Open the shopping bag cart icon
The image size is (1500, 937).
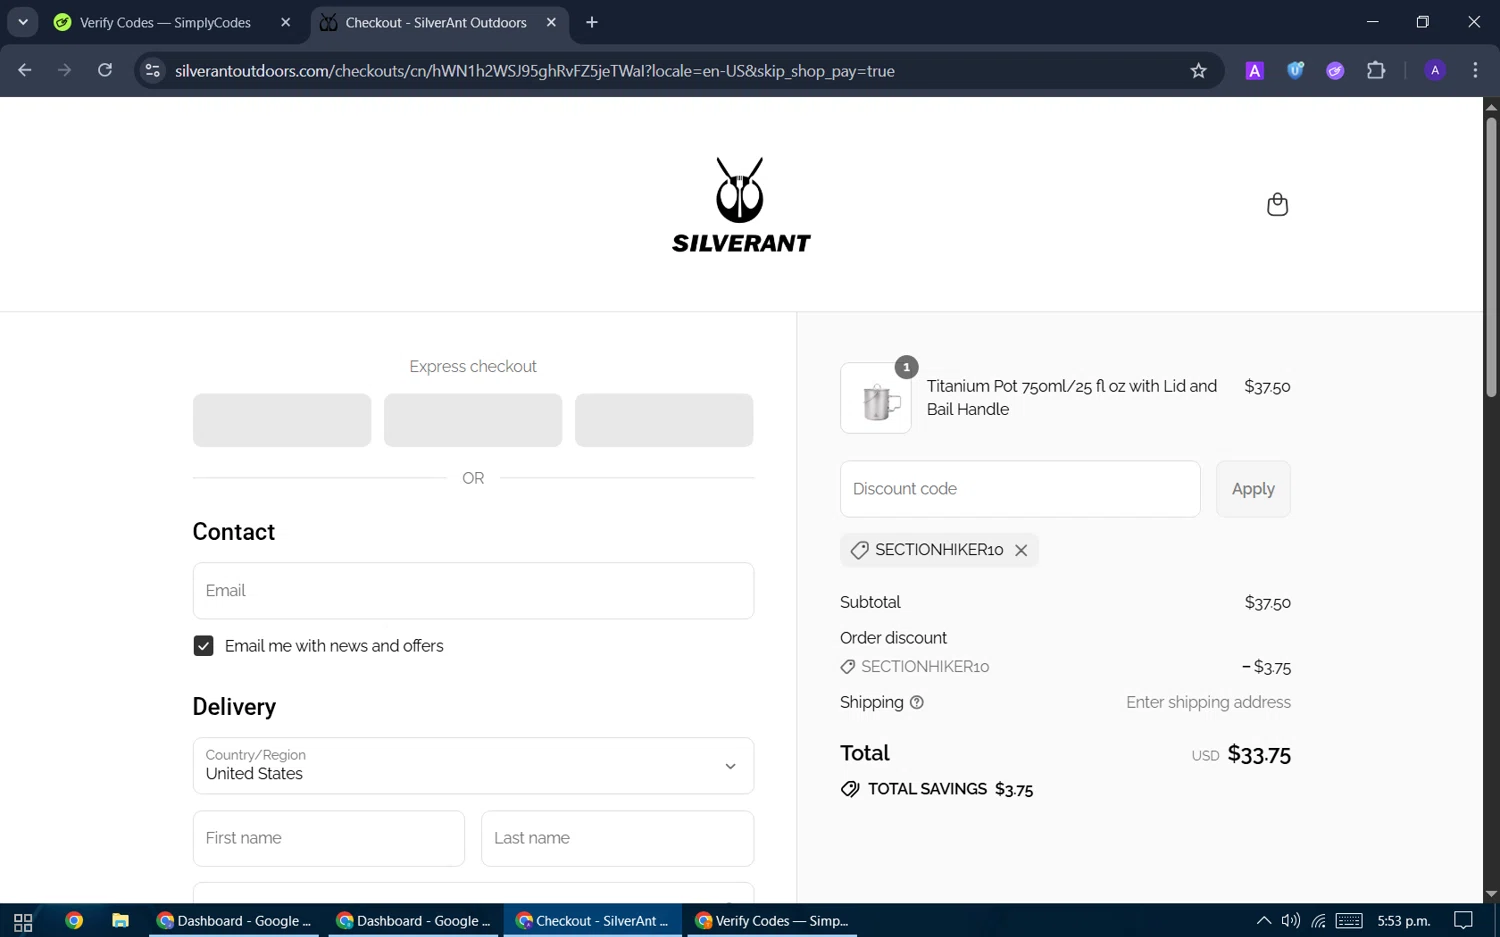tap(1277, 204)
